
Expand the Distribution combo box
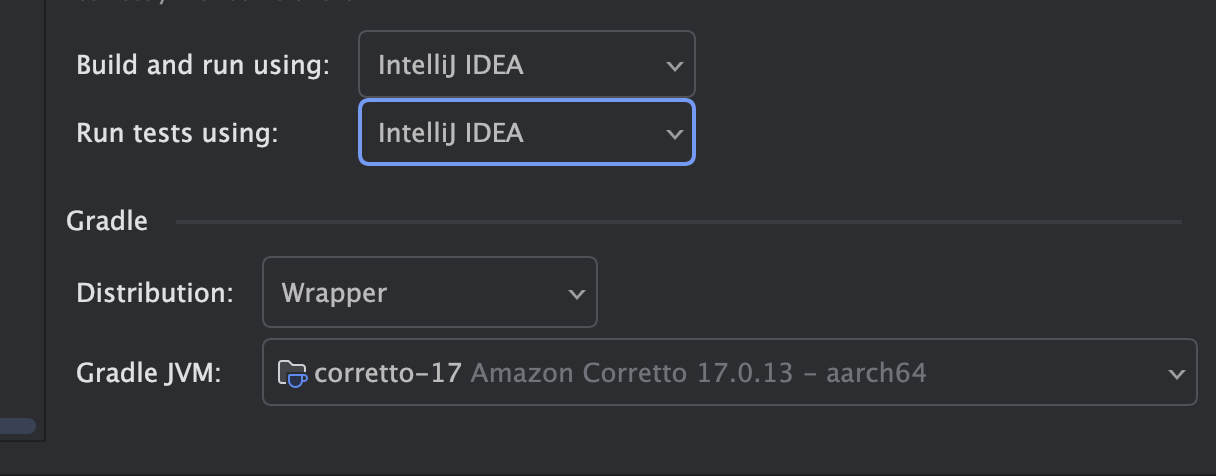coord(429,293)
